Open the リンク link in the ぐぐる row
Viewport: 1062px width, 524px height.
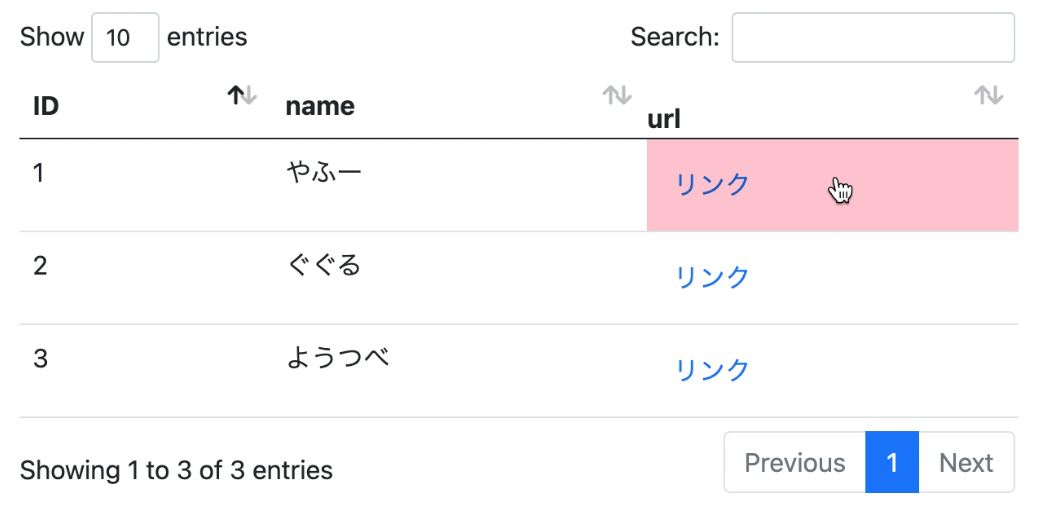point(712,277)
